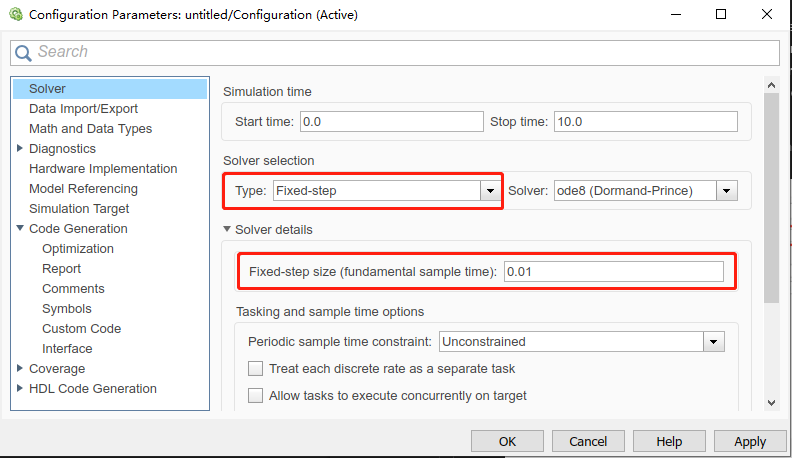The image size is (792, 458).
Task: Expand the Diagnostics tree node arrow
Action: tap(20, 148)
